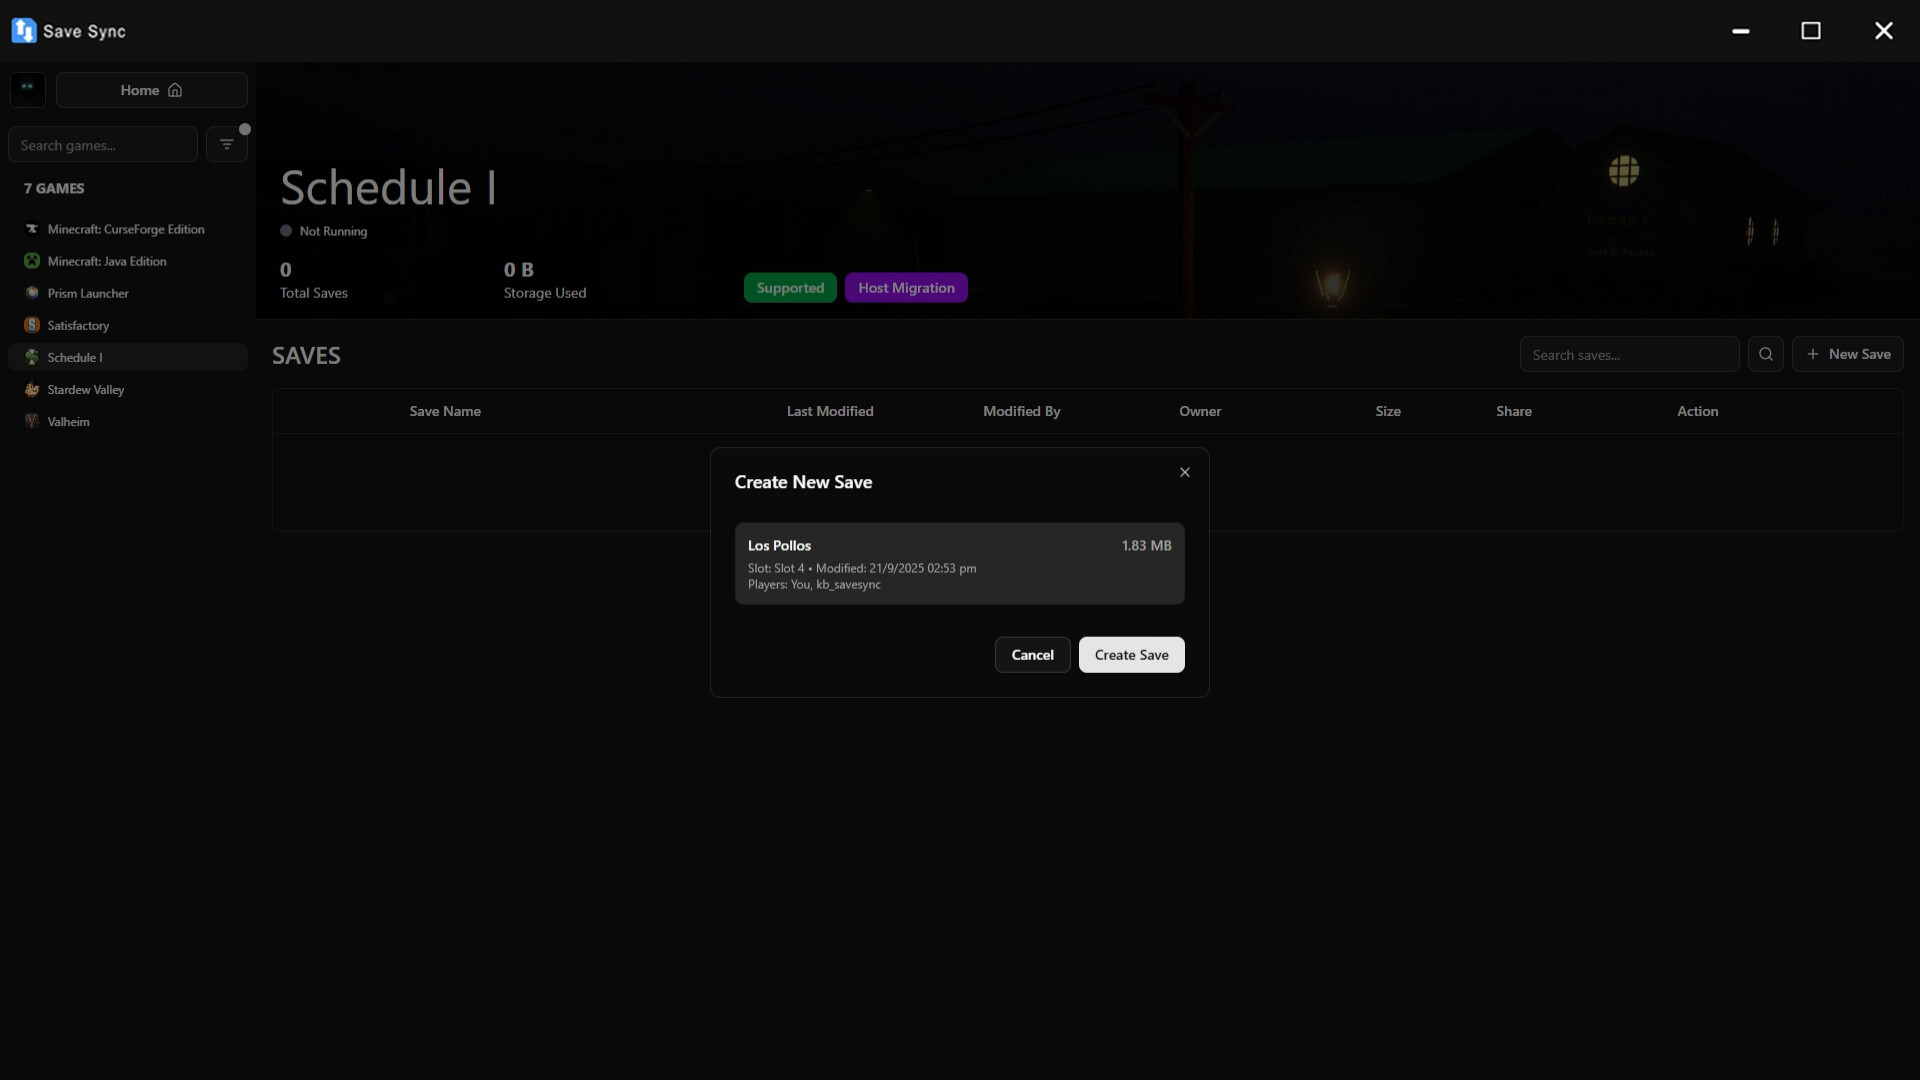Screen dimensions: 1920x1080
Task: Cancel the new save dialog
Action: coord(1031,655)
